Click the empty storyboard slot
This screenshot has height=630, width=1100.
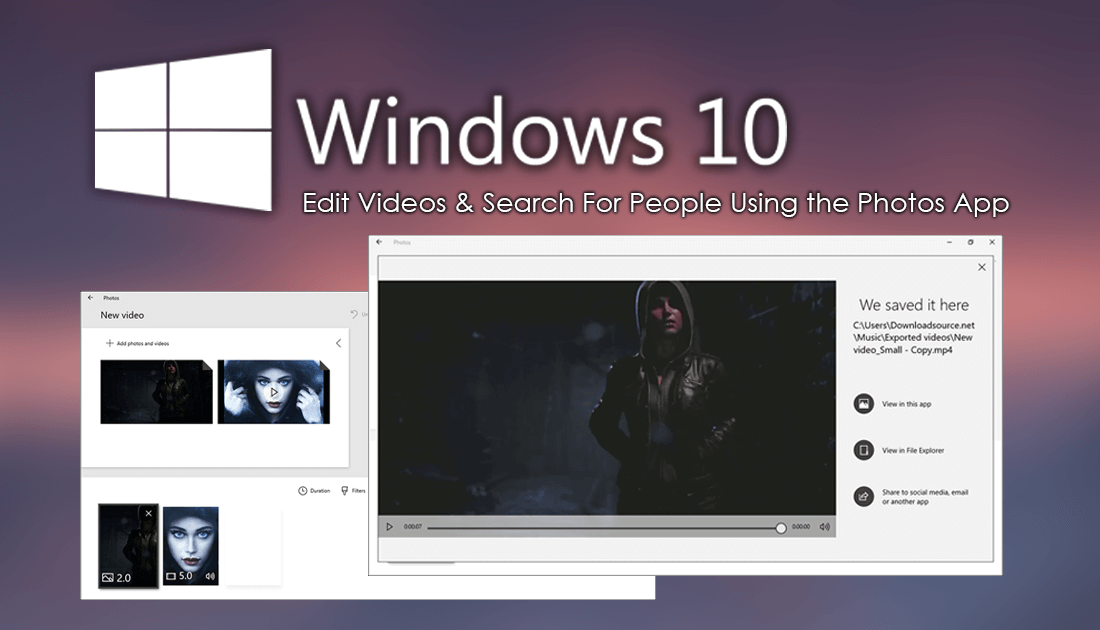[253, 547]
